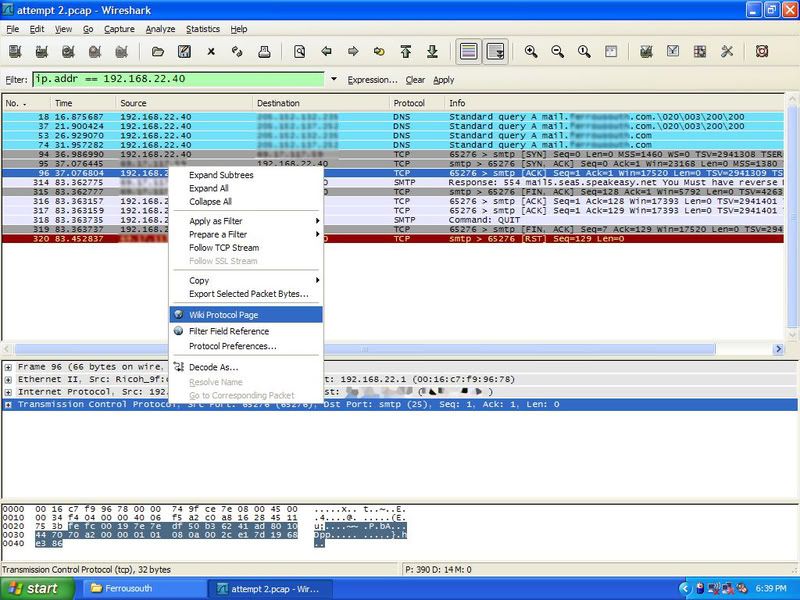Select Wiki Protocol Page menu entry
Screen dimensions: 800x600
click(246, 315)
